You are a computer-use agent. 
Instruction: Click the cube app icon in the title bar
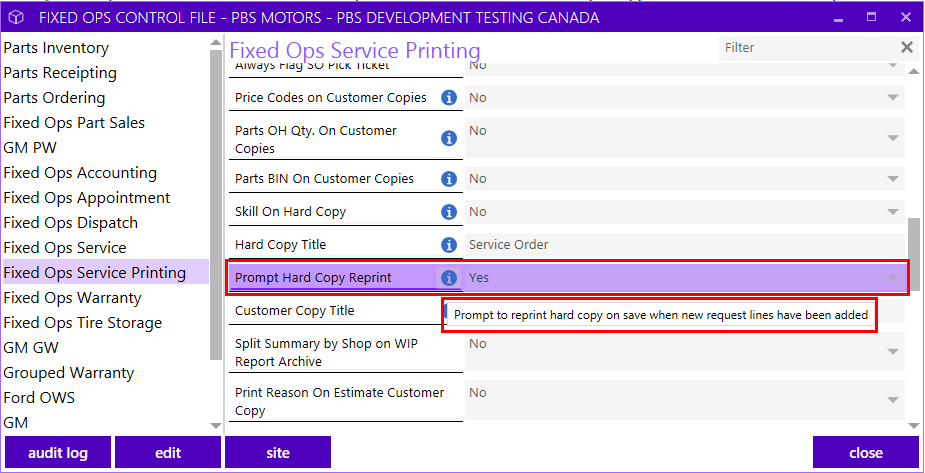point(16,18)
